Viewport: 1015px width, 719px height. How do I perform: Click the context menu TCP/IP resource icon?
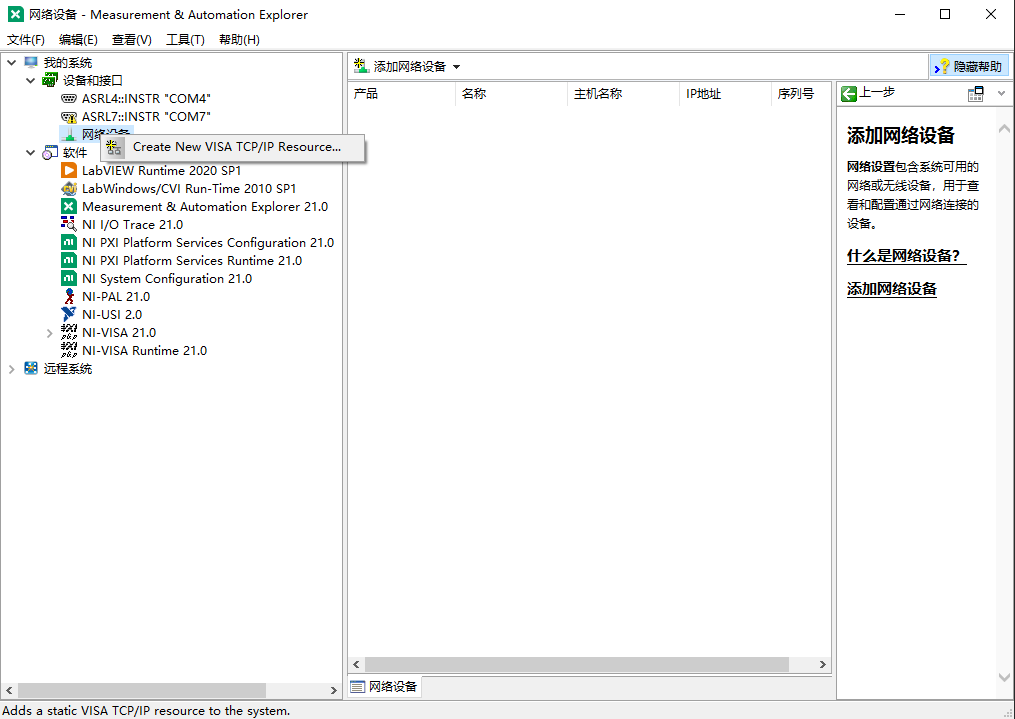click(x=115, y=147)
